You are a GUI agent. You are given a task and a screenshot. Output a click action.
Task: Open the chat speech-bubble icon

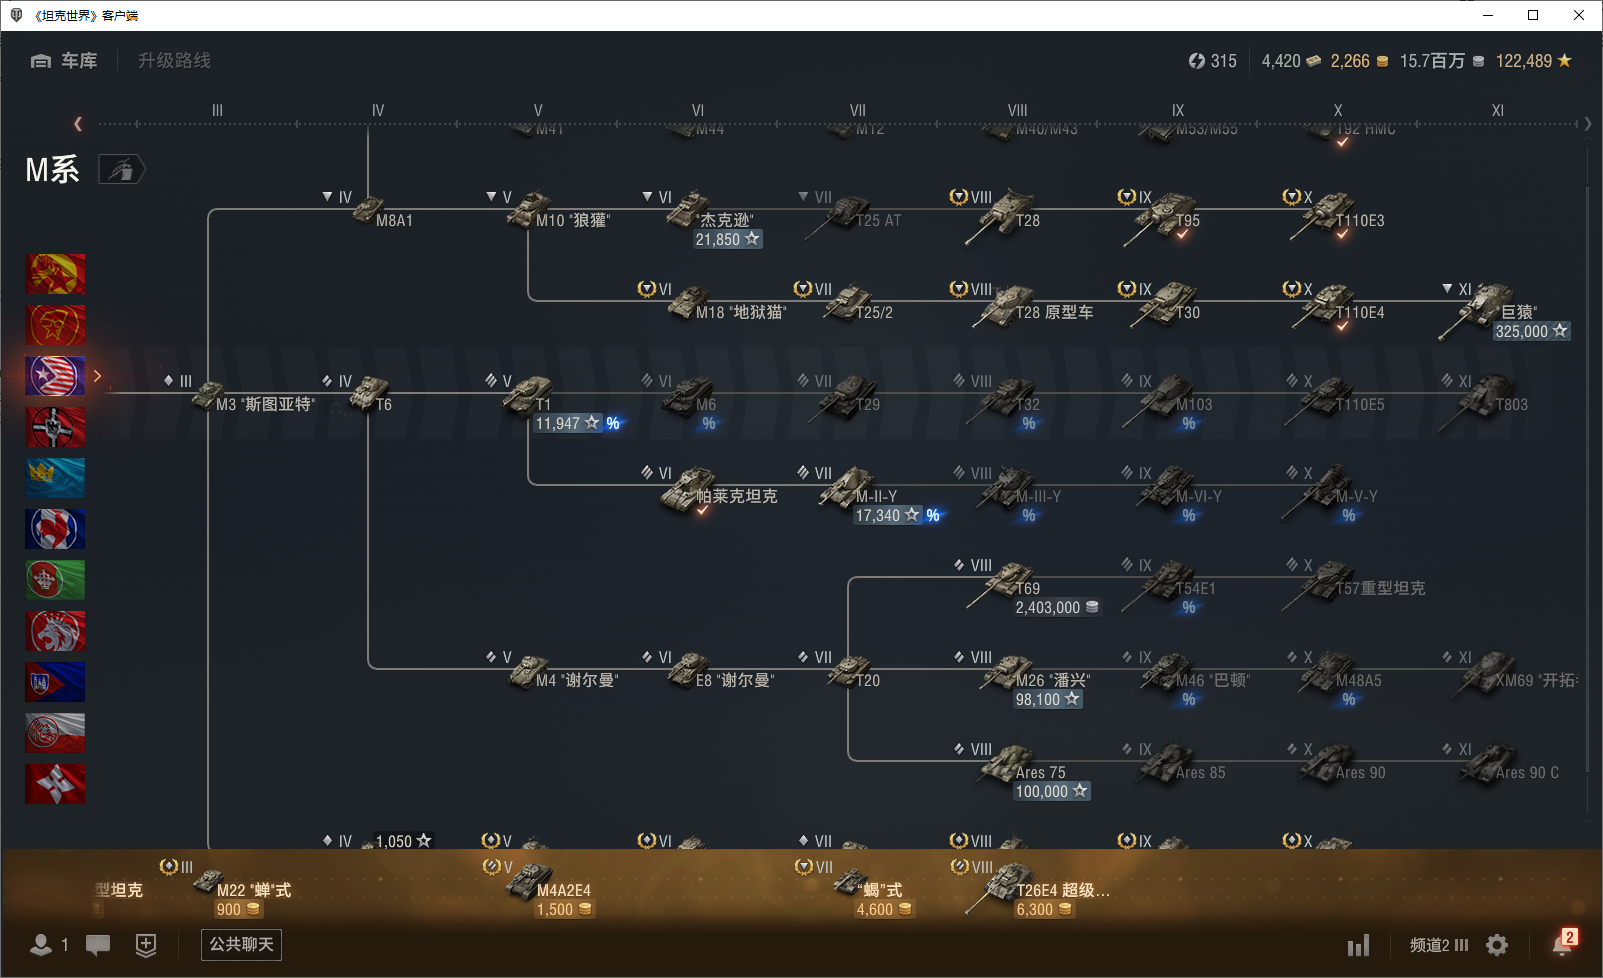[98, 945]
